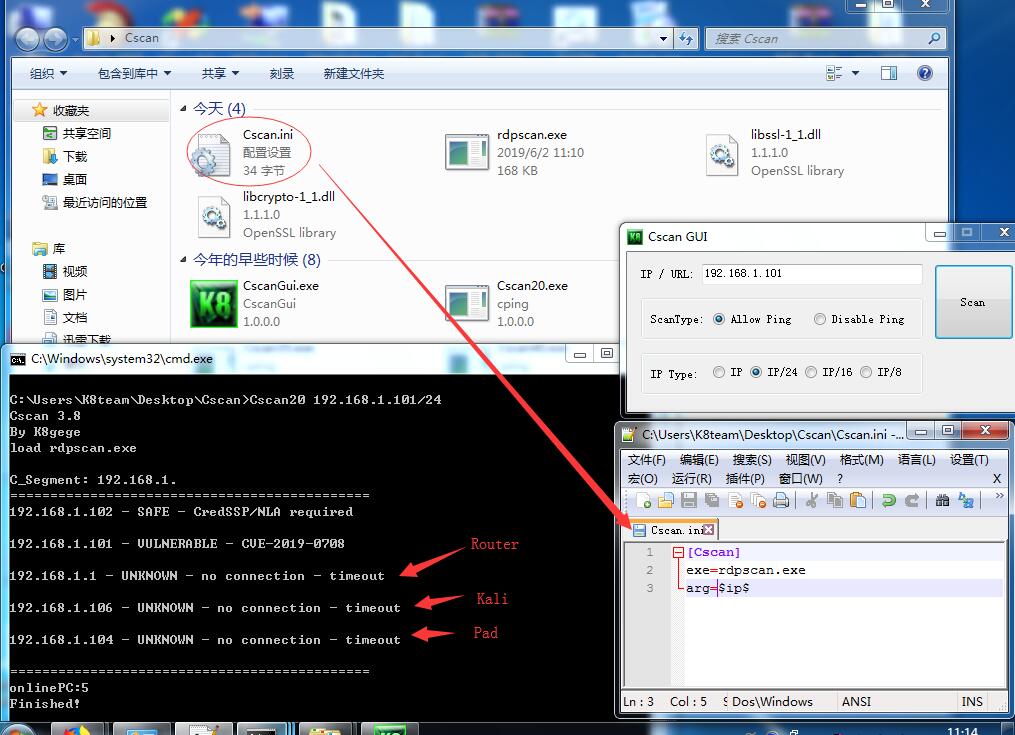The image size is (1015, 735).
Task: Click Close document icon in Notepad++ toolbar
Action: (735, 500)
